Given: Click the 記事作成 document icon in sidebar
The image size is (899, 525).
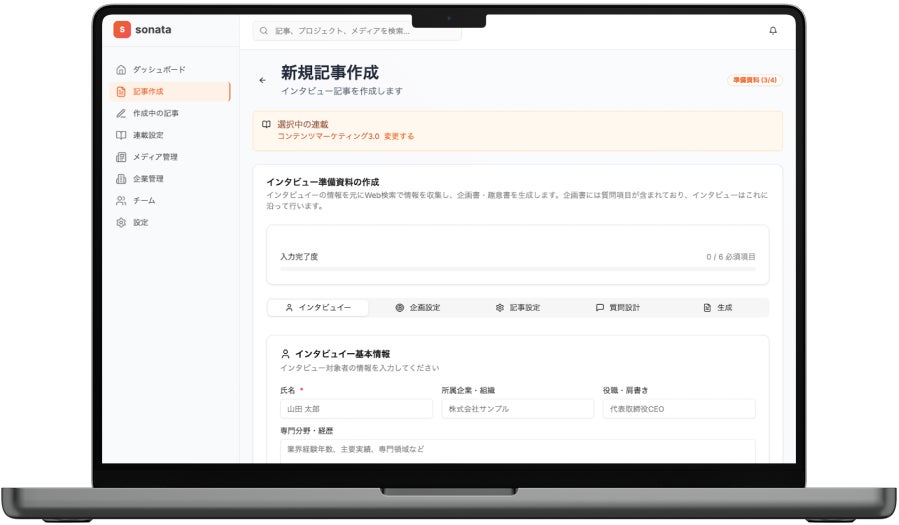Looking at the screenshot, I should [121, 92].
